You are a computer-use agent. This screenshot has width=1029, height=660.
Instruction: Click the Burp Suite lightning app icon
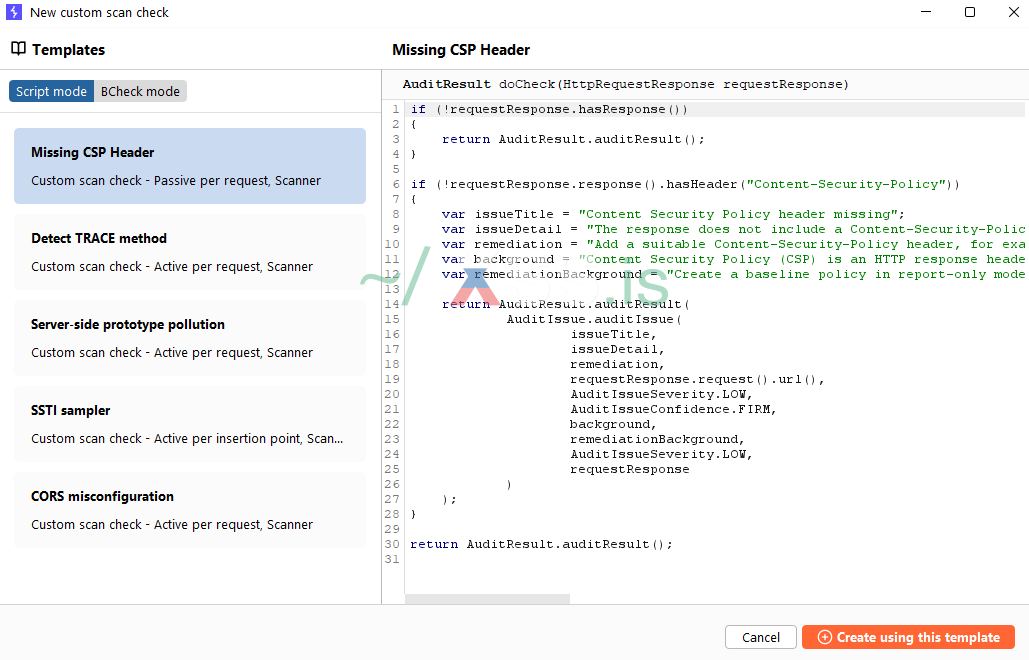point(14,12)
